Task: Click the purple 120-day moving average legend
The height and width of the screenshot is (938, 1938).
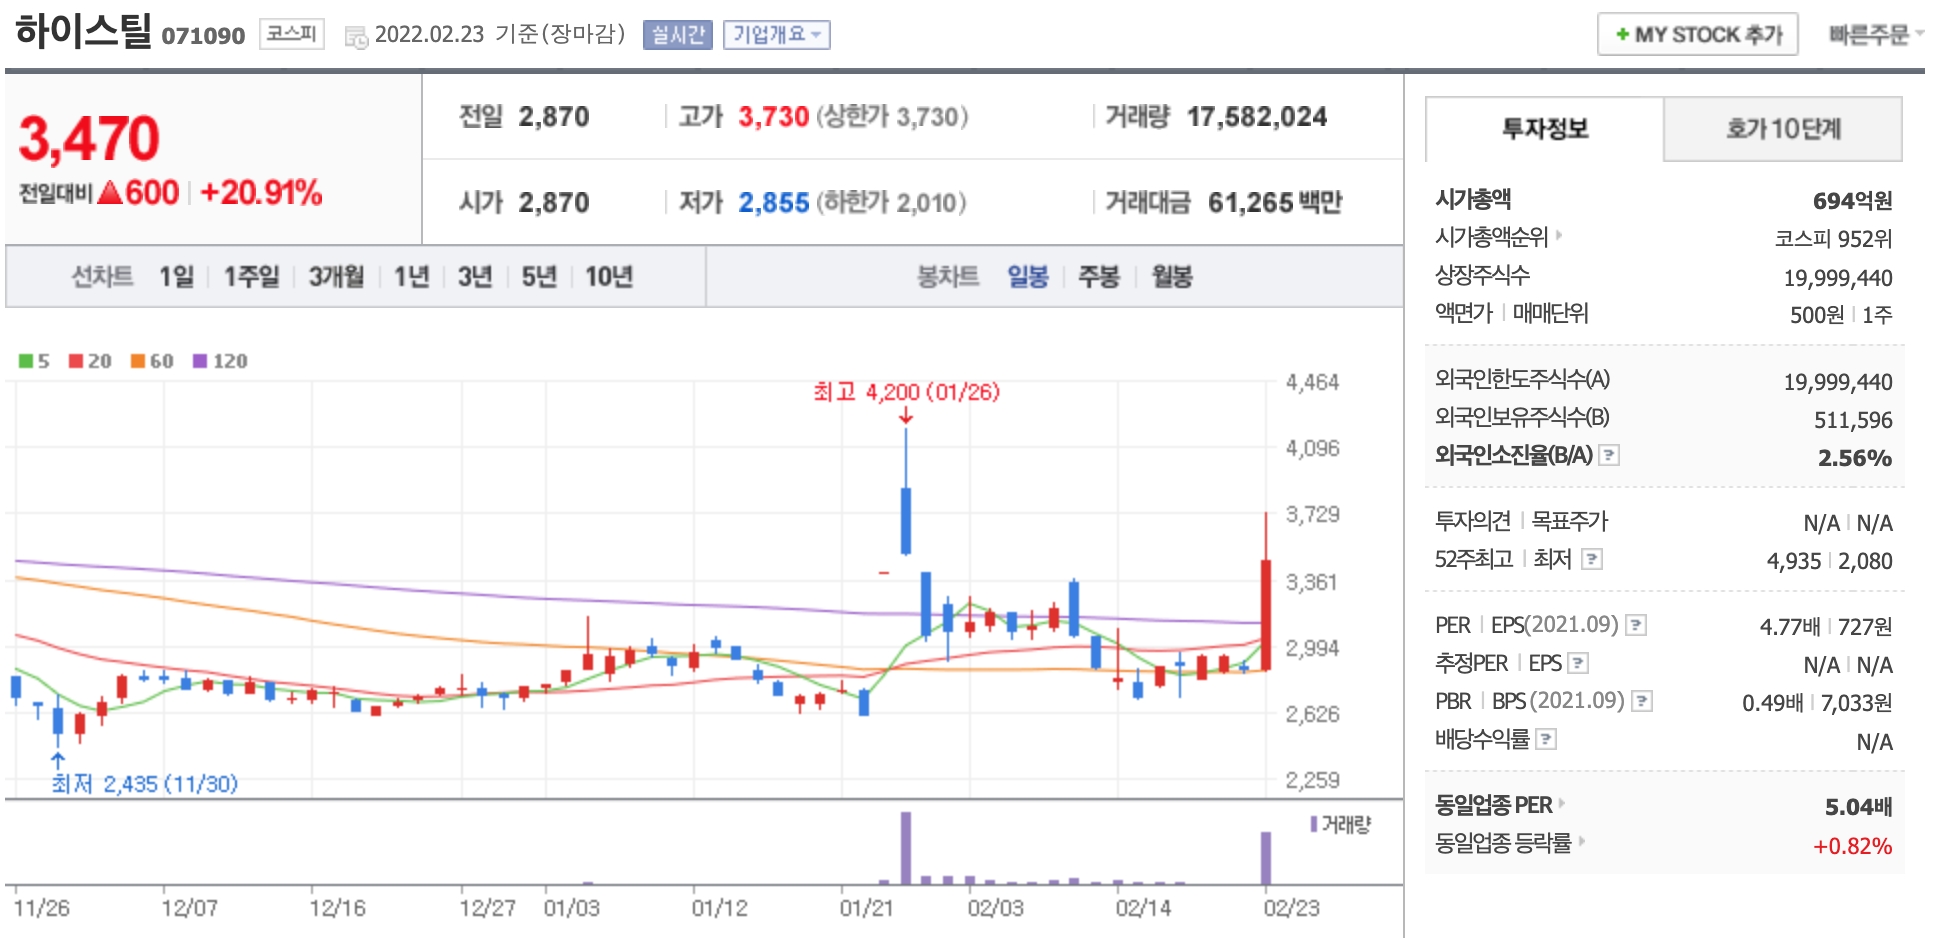Action: pos(220,361)
